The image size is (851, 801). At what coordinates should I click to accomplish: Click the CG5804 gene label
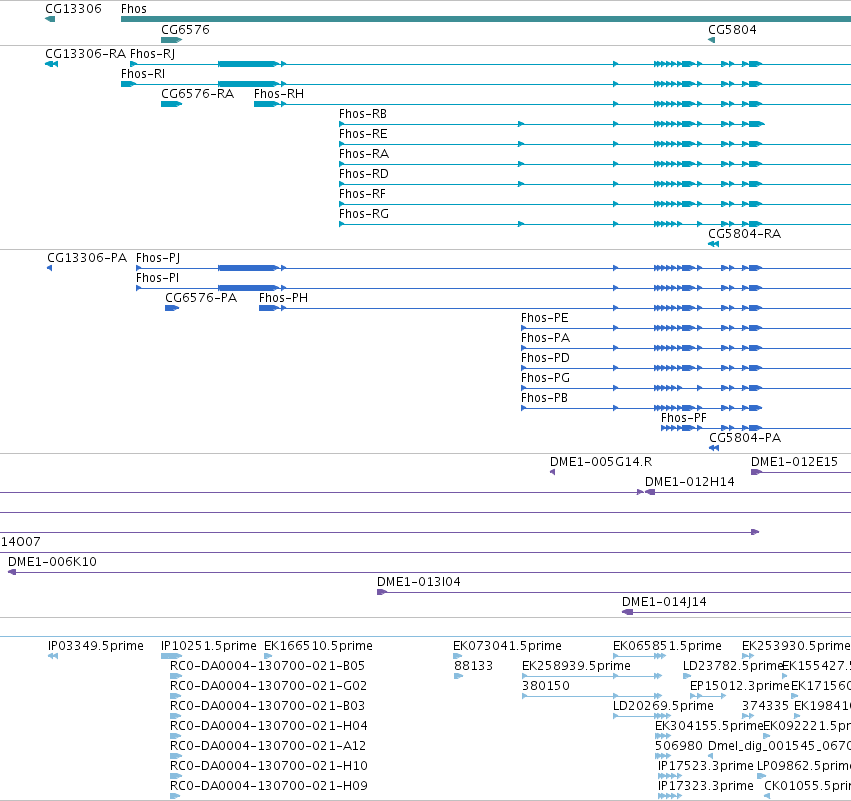732,29
